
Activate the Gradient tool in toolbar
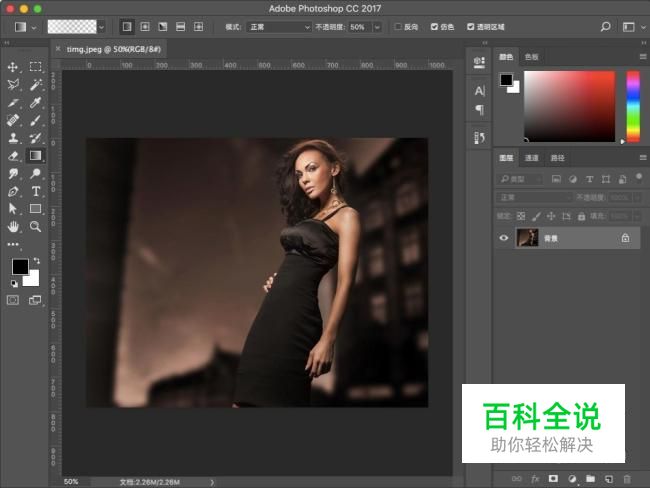35,155
